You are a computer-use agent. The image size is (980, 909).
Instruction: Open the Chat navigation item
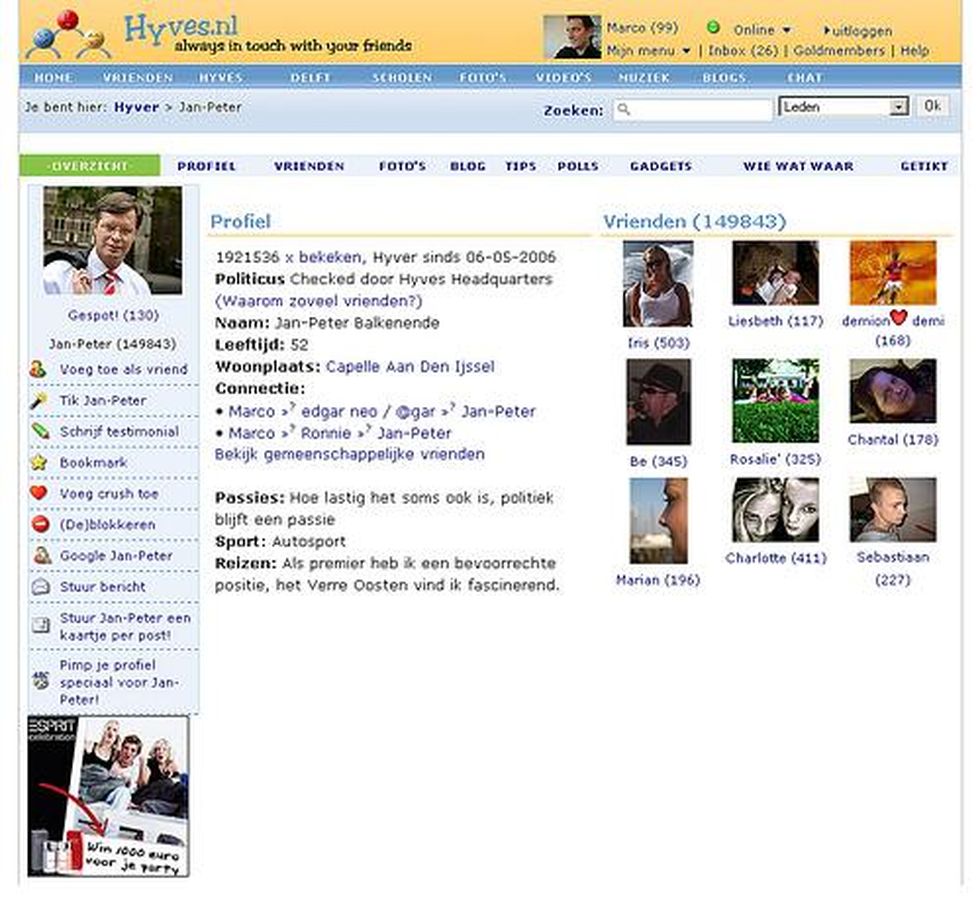(x=804, y=78)
